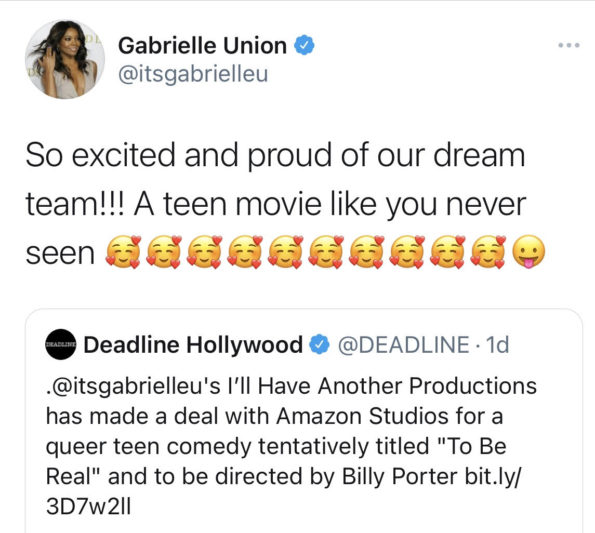Click the Gabrielle Union display name
Image resolution: width=595 pixels, height=533 pixels.
[202, 46]
